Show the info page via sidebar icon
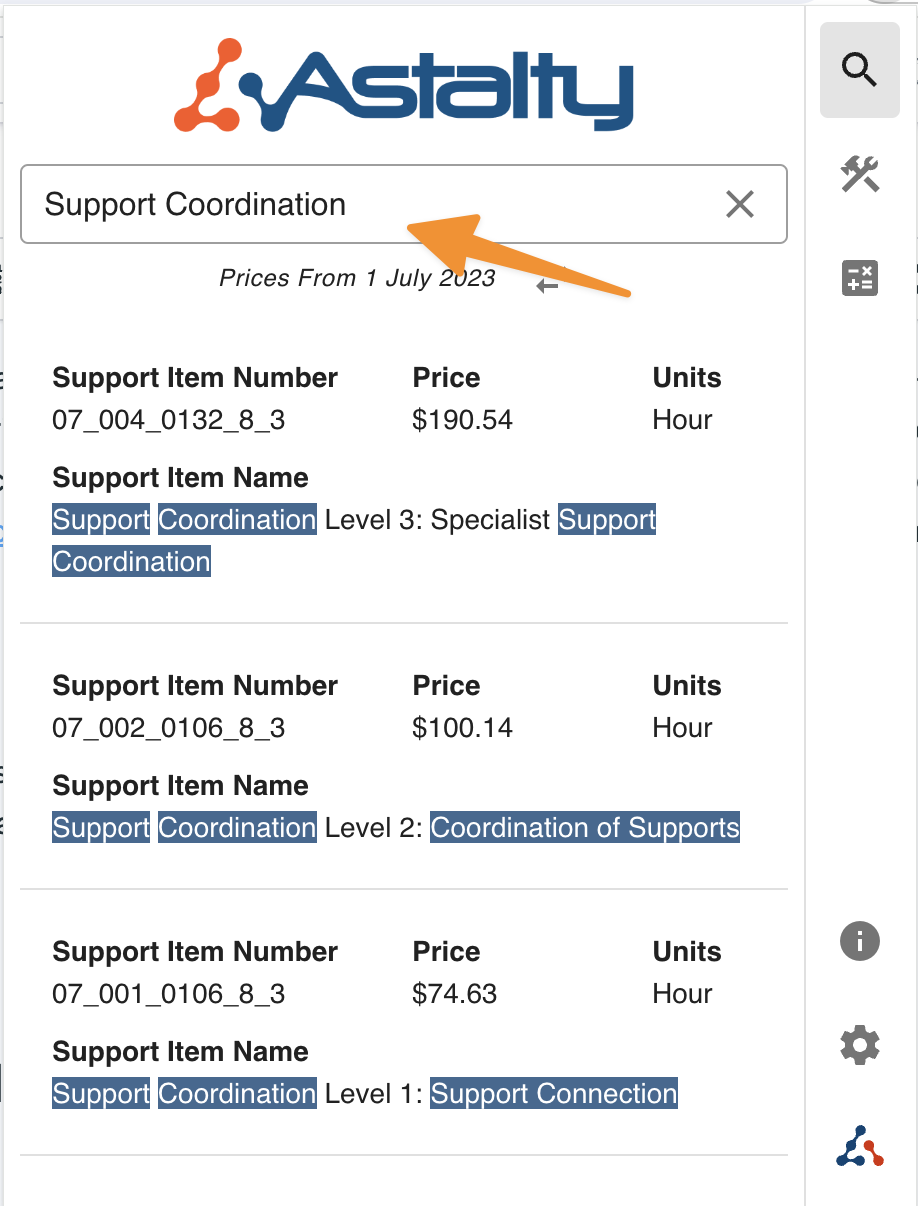Viewport: 918px width, 1206px height. [x=859, y=942]
